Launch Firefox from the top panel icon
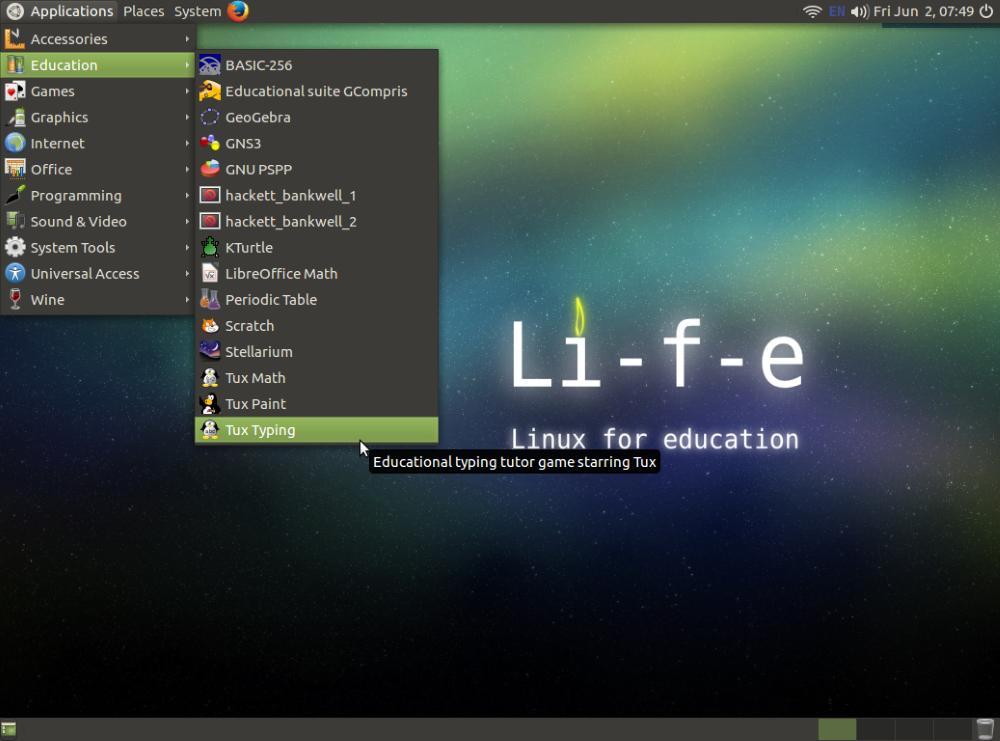This screenshot has width=1000, height=741. coord(238,11)
